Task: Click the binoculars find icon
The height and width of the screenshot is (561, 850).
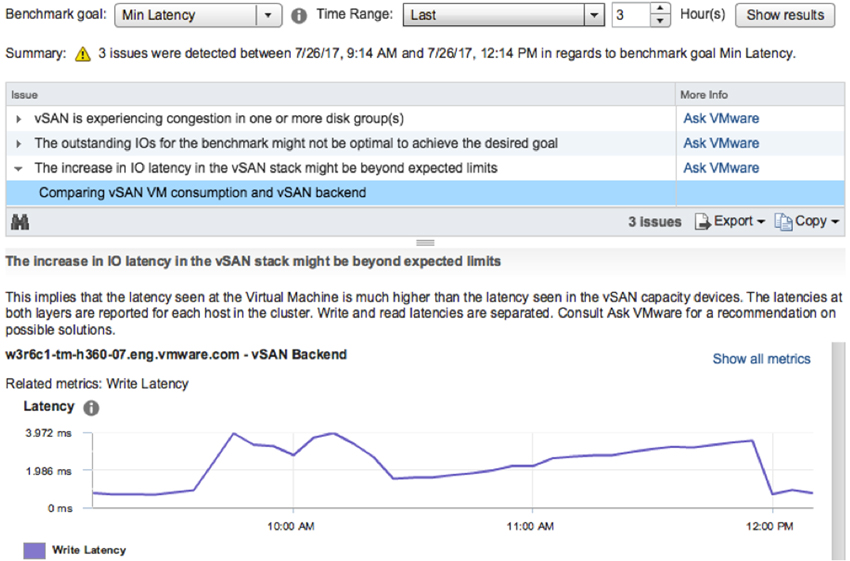Action: 20,222
